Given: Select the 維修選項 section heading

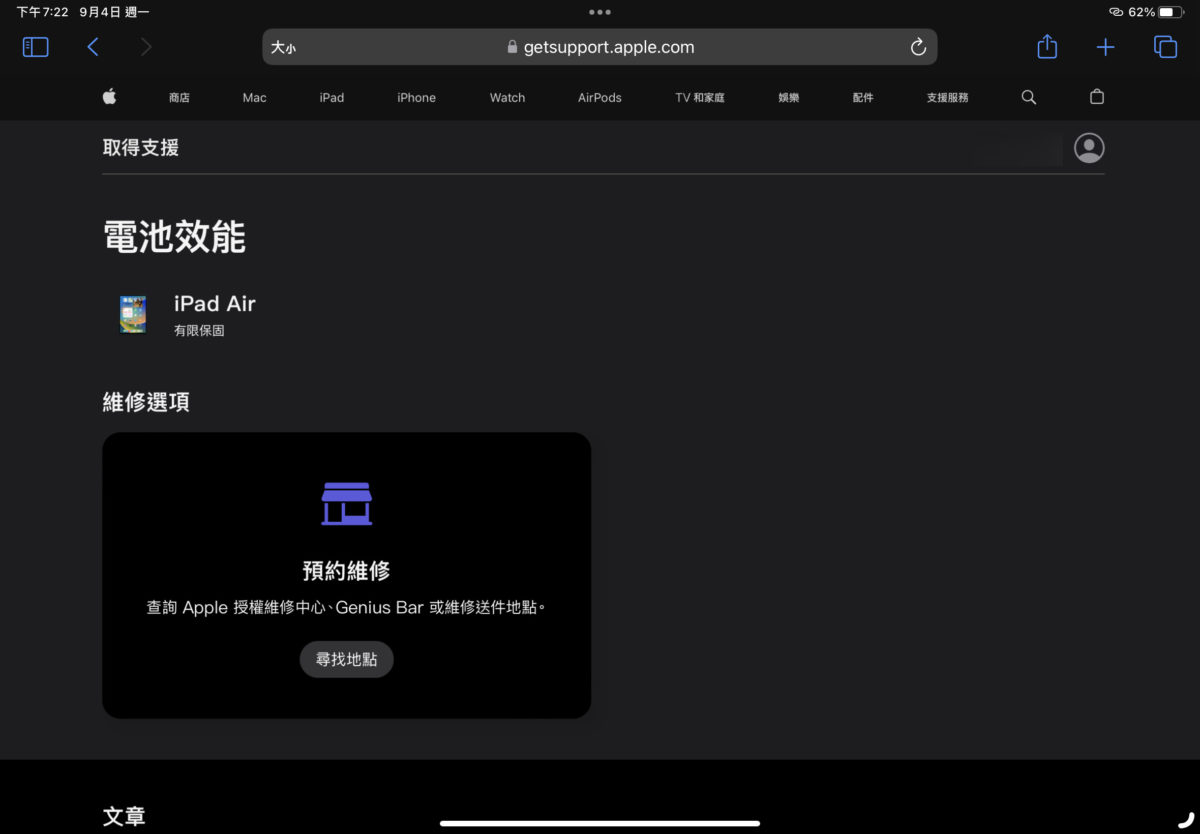Looking at the screenshot, I should [x=146, y=402].
